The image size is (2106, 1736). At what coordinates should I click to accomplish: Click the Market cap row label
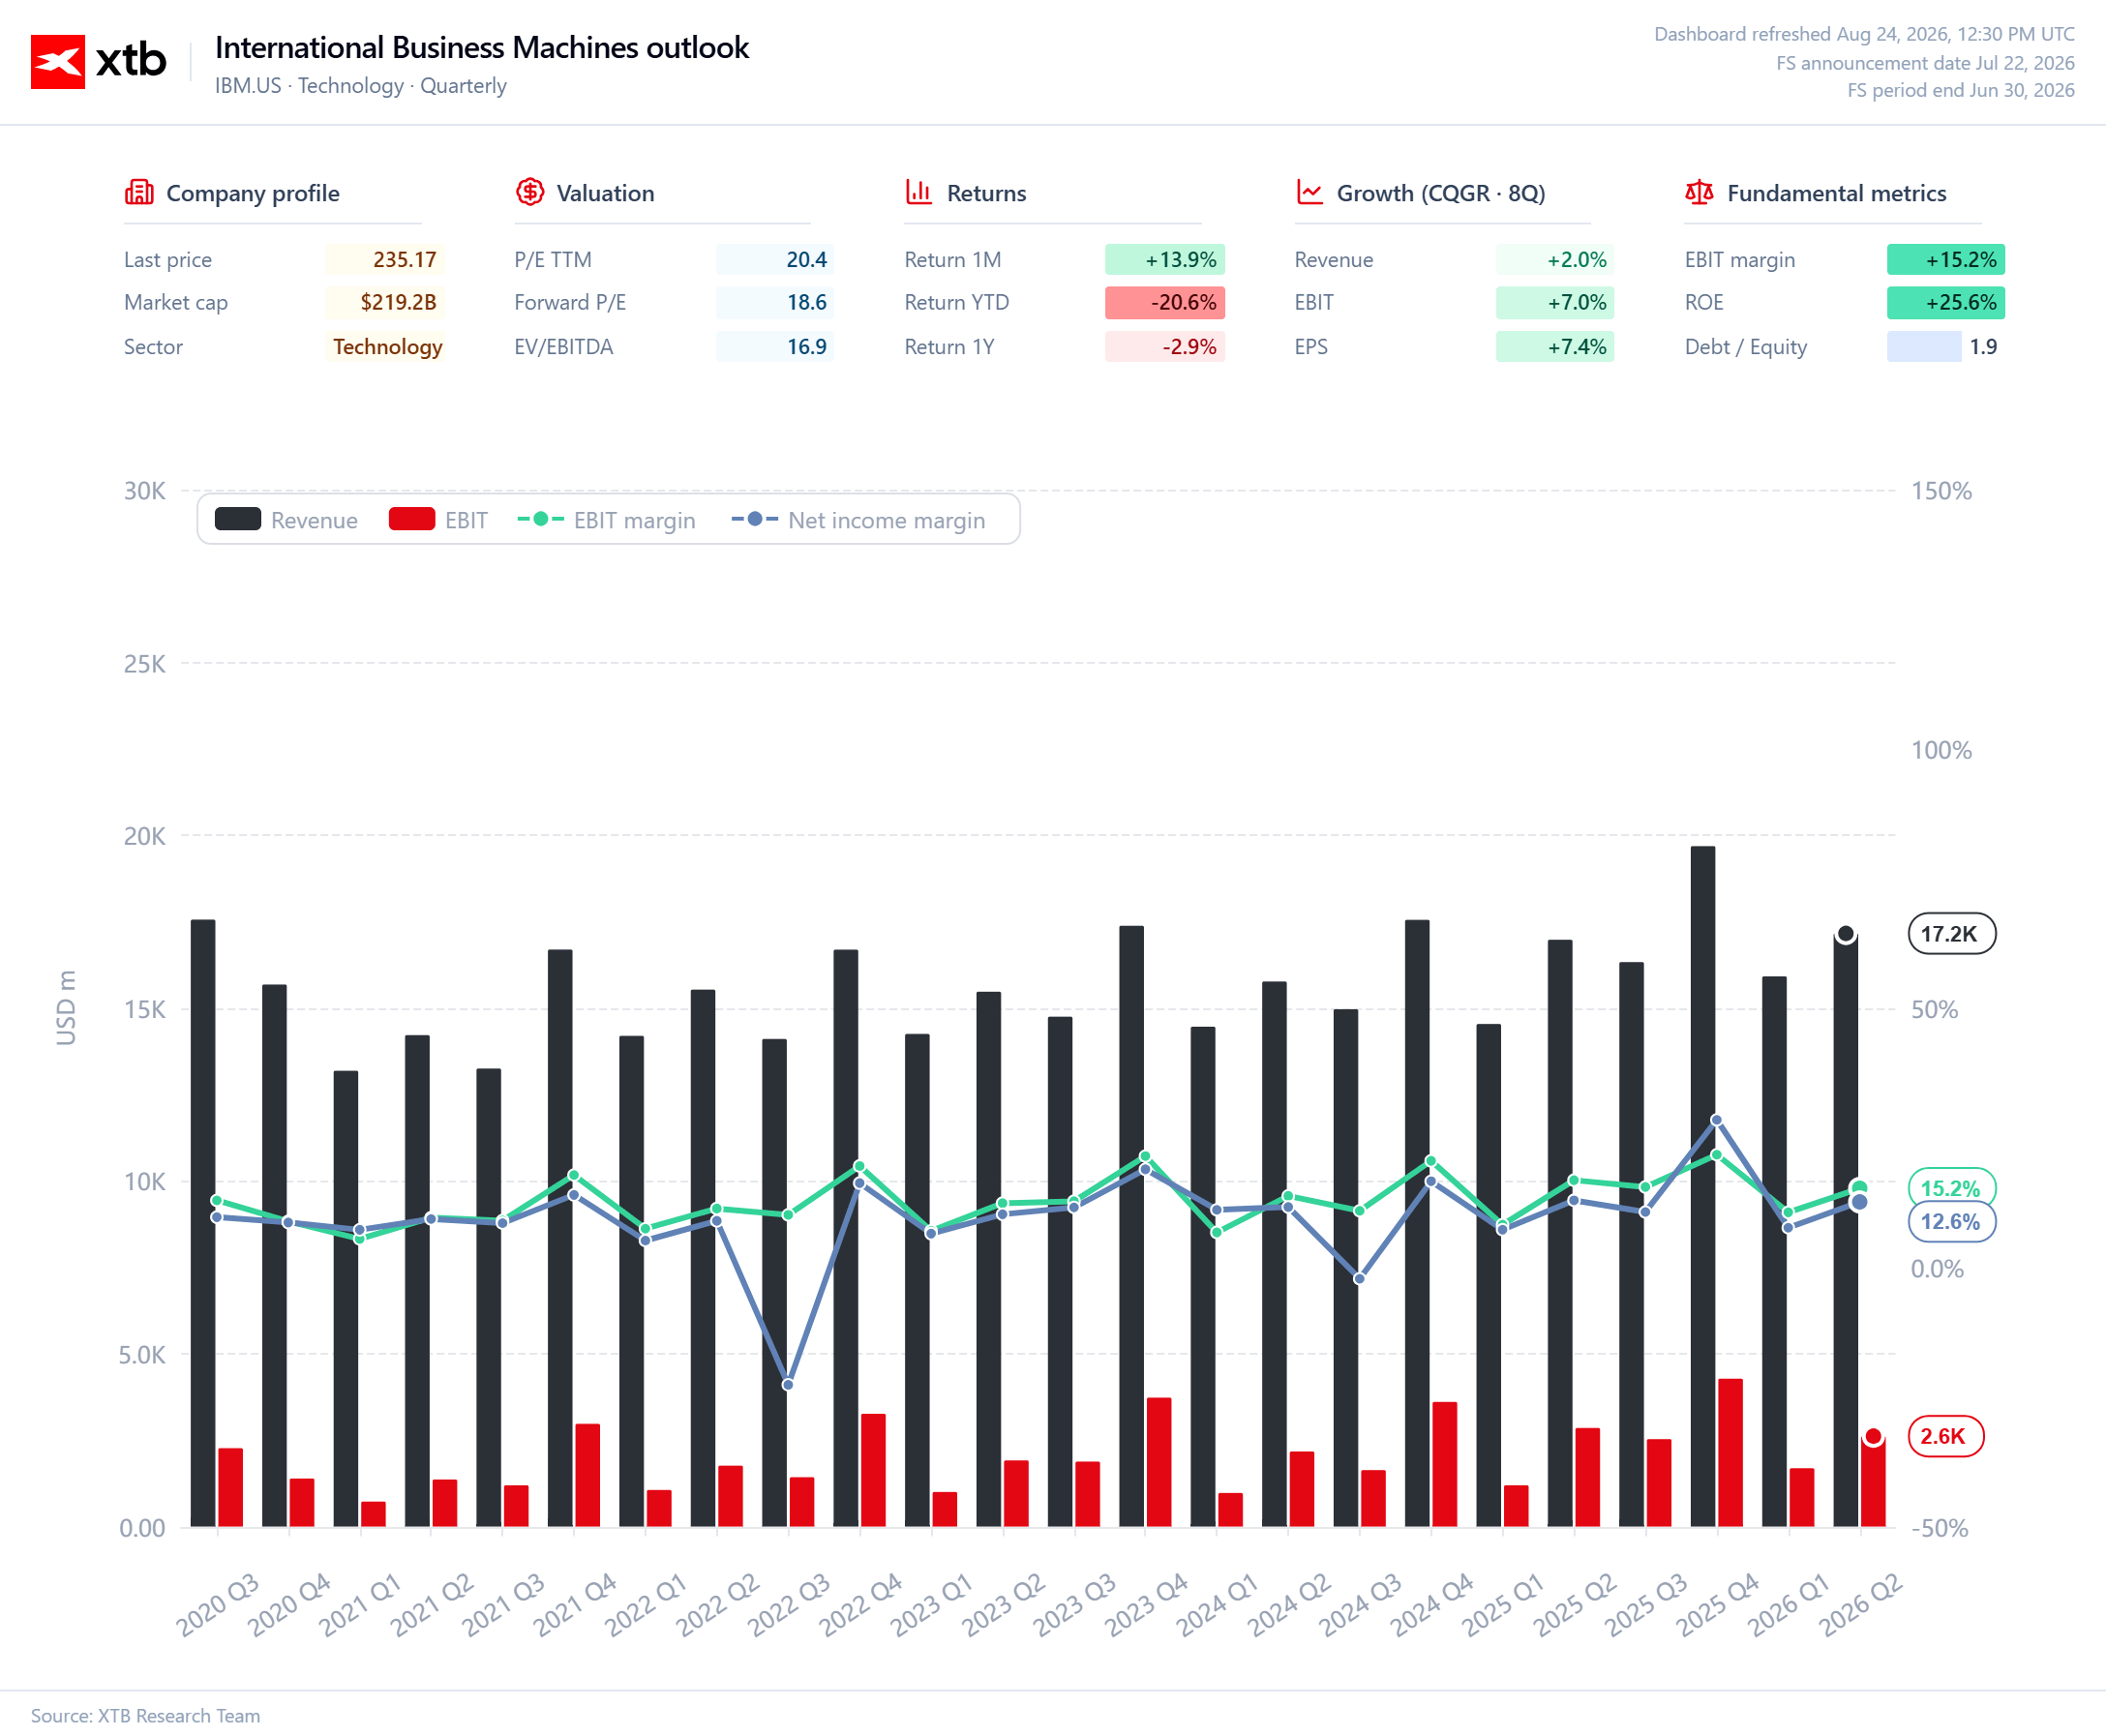pos(176,303)
